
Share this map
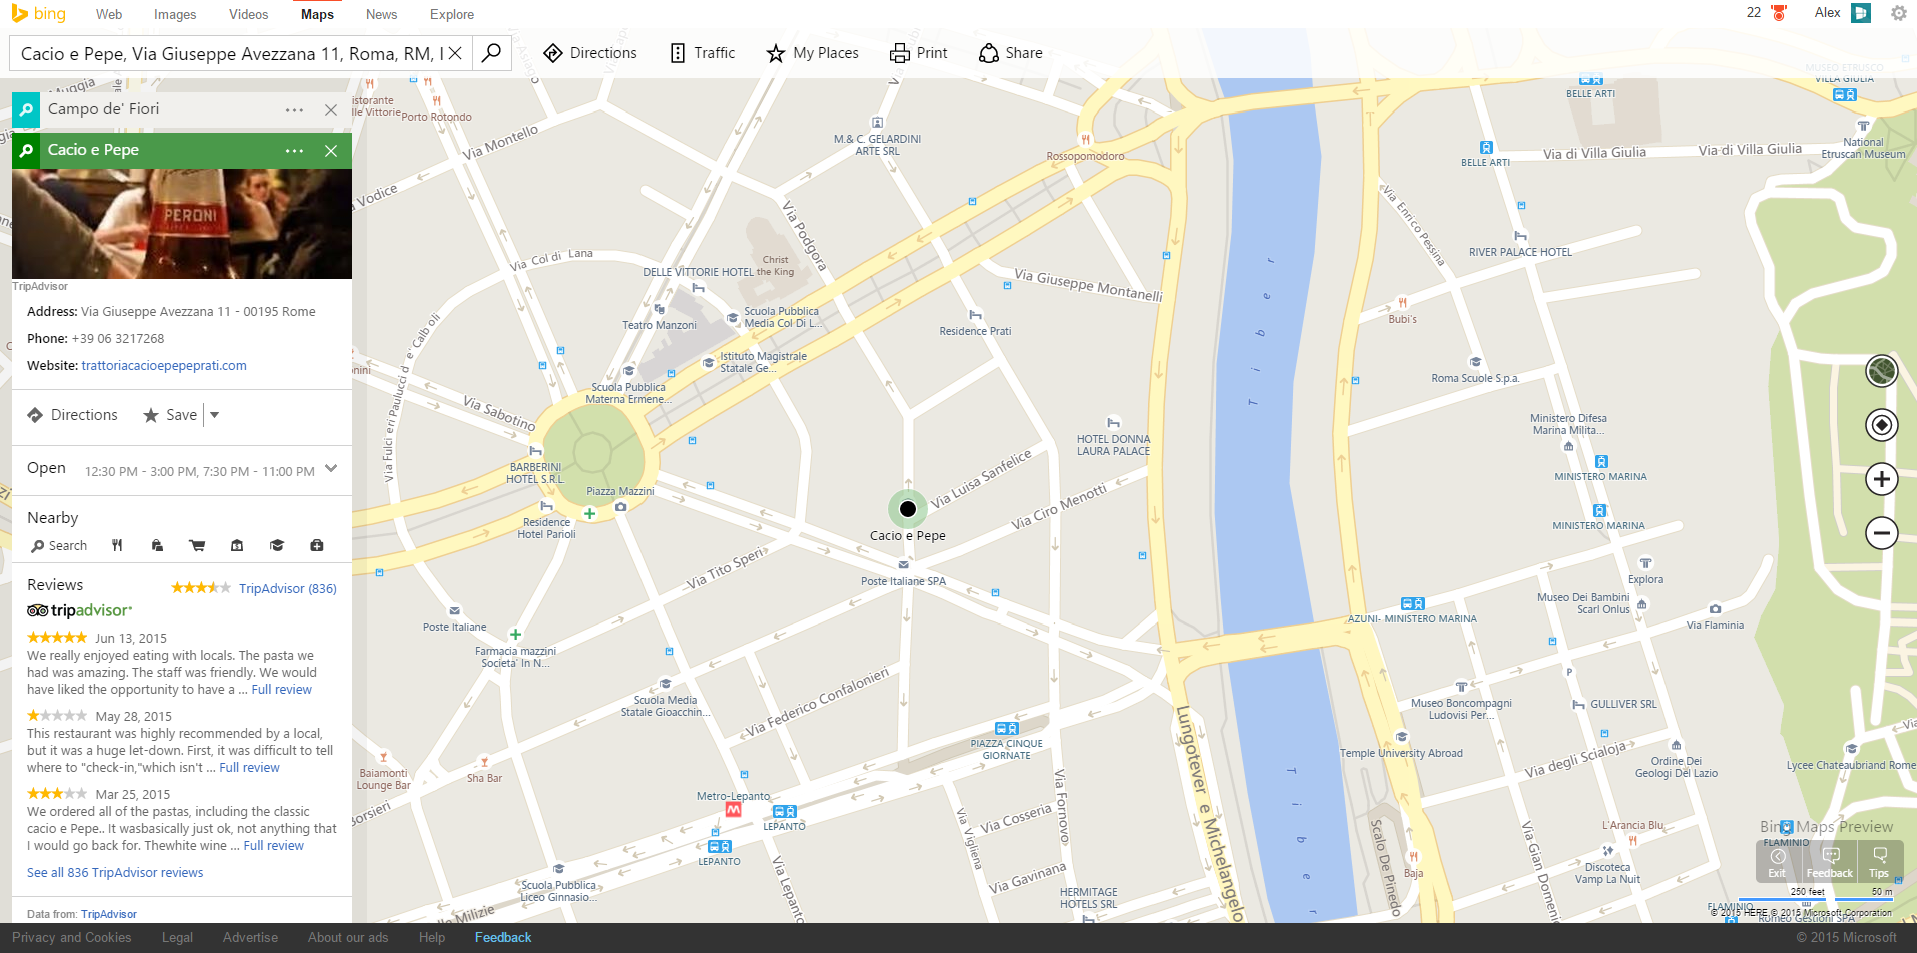tap(1010, 53)
